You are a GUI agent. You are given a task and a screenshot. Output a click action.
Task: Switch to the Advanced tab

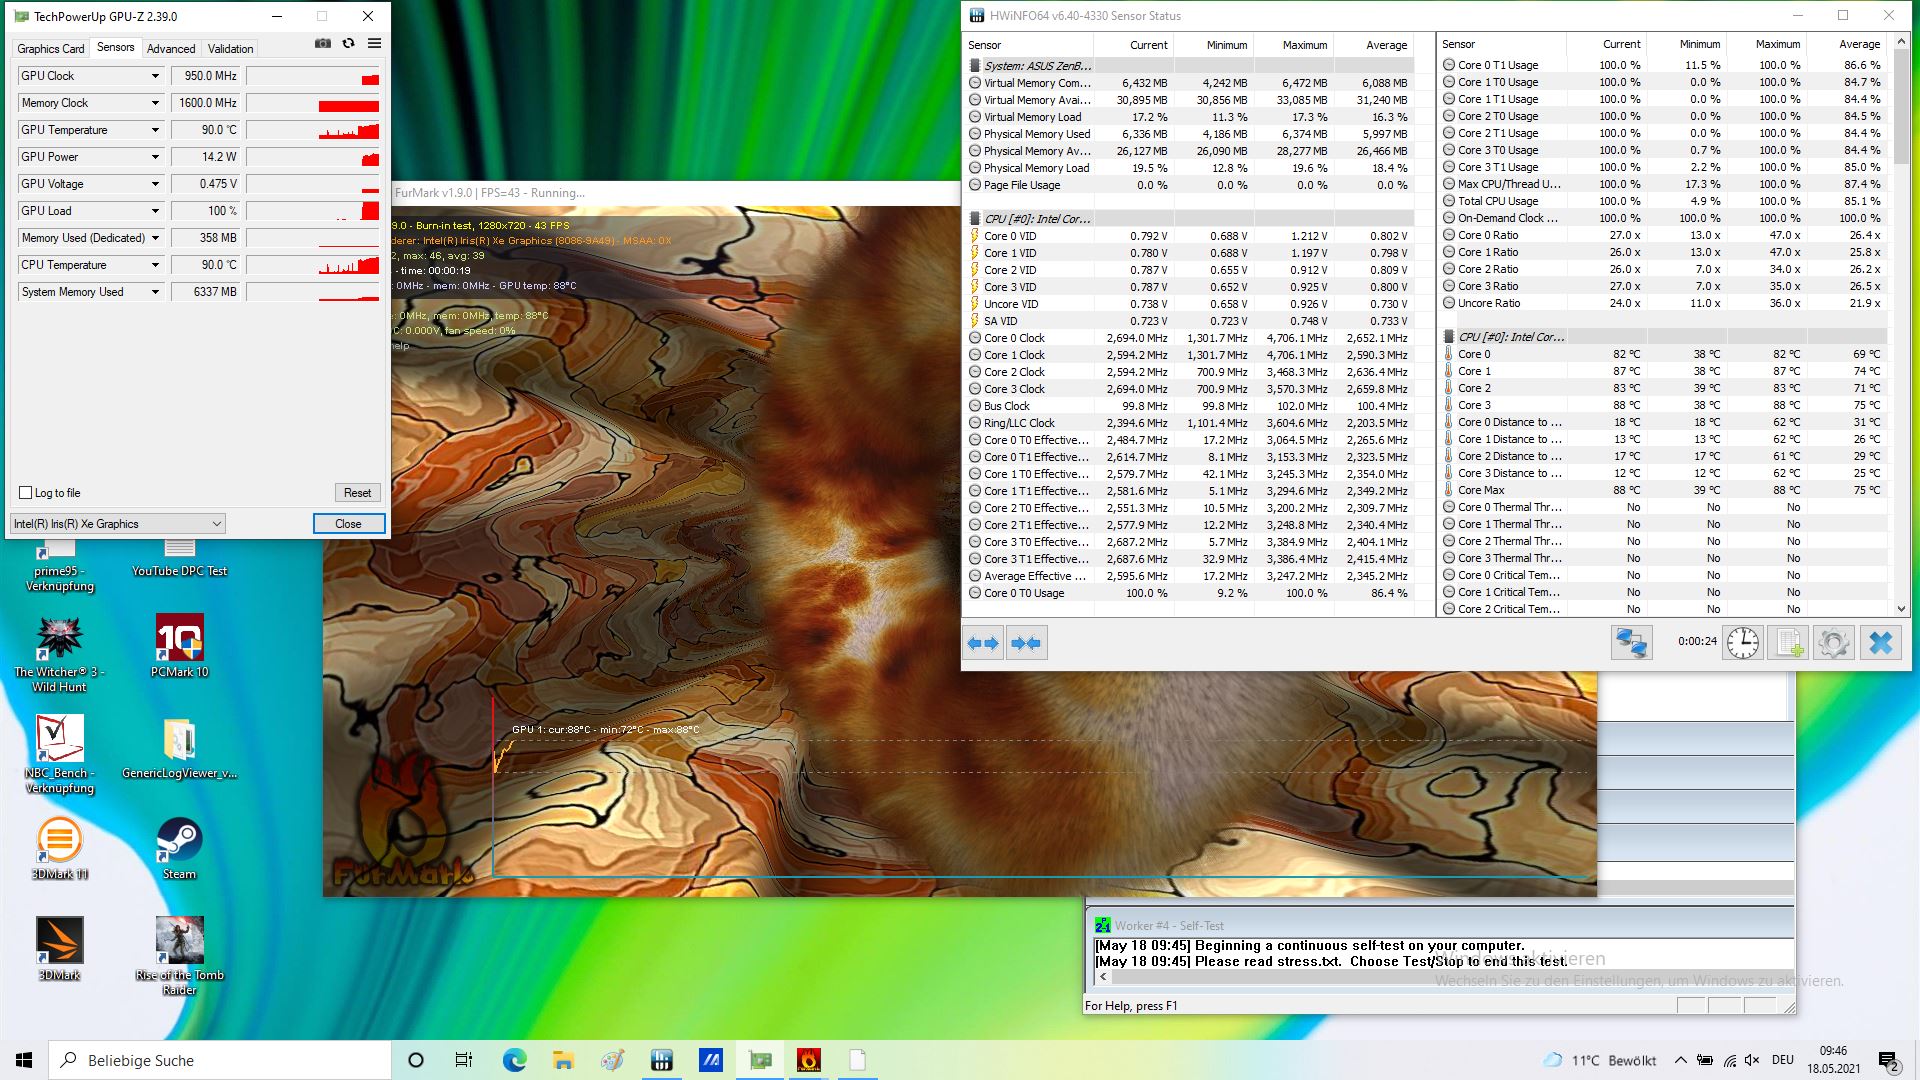coord(171,48)
